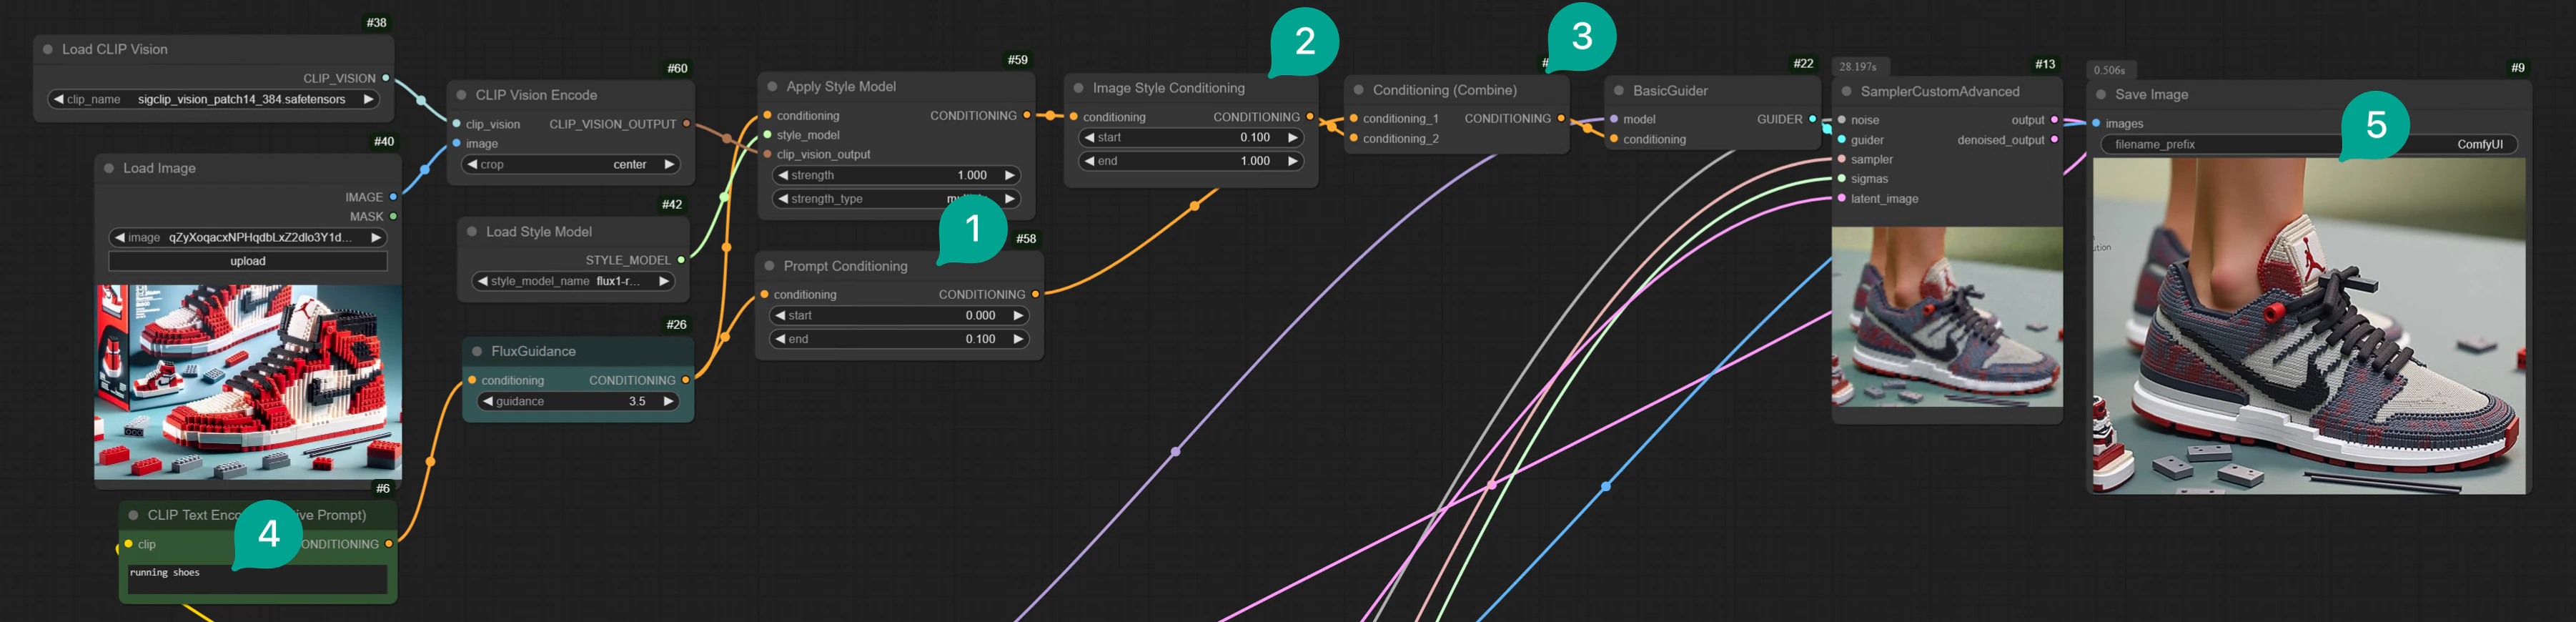Click the Conditioning (Combine) node title

(x=1445, y=90)
